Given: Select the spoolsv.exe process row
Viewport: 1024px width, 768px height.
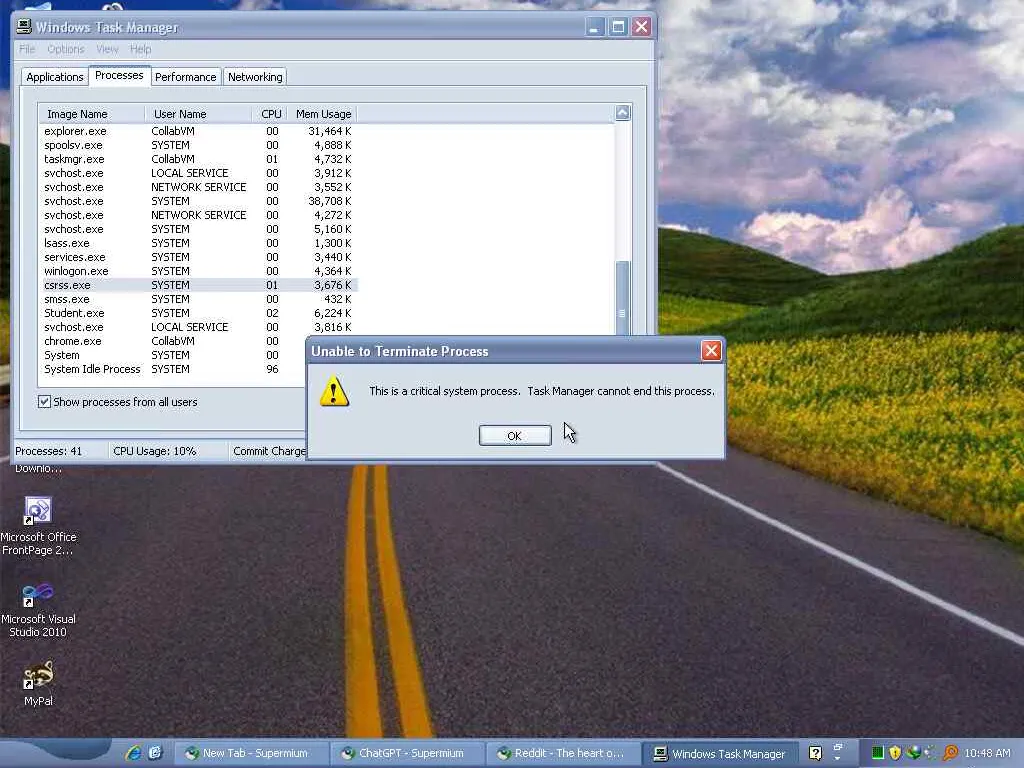Looking at the screenshot, I should [x=198, y=145].
